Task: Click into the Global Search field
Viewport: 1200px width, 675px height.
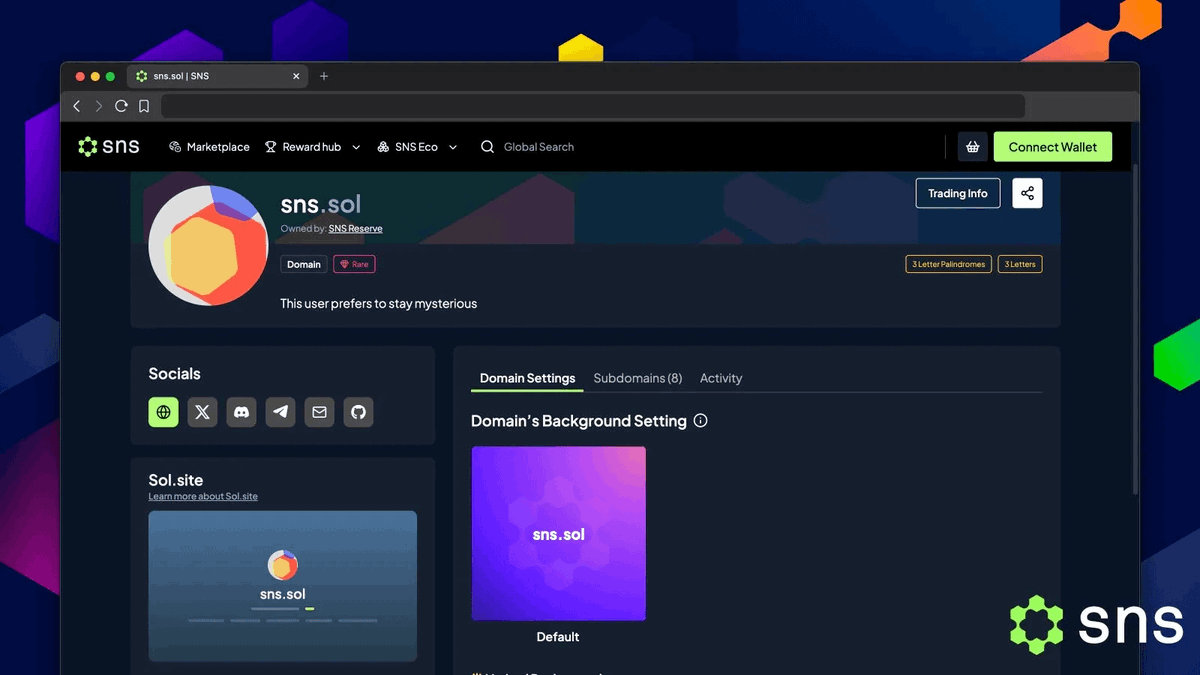Action: tap(539, 147)
